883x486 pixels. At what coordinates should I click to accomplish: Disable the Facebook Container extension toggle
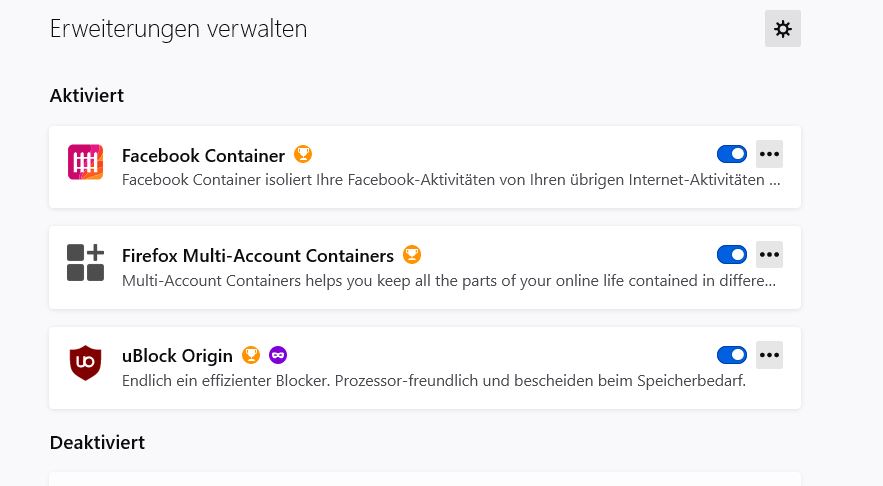coord(732,154)
